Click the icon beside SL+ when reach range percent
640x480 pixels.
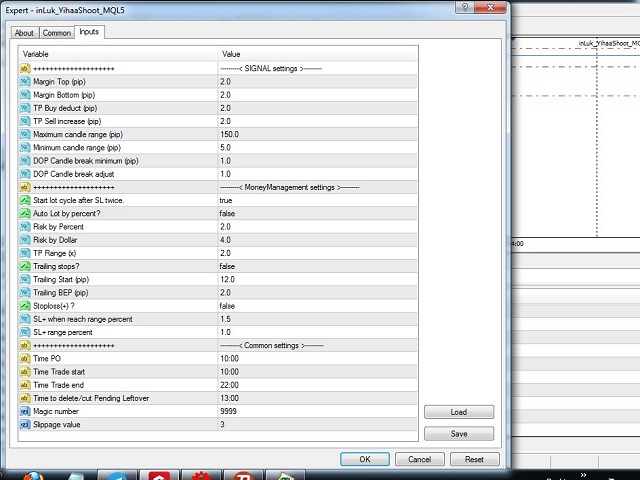tap(25, 319)
